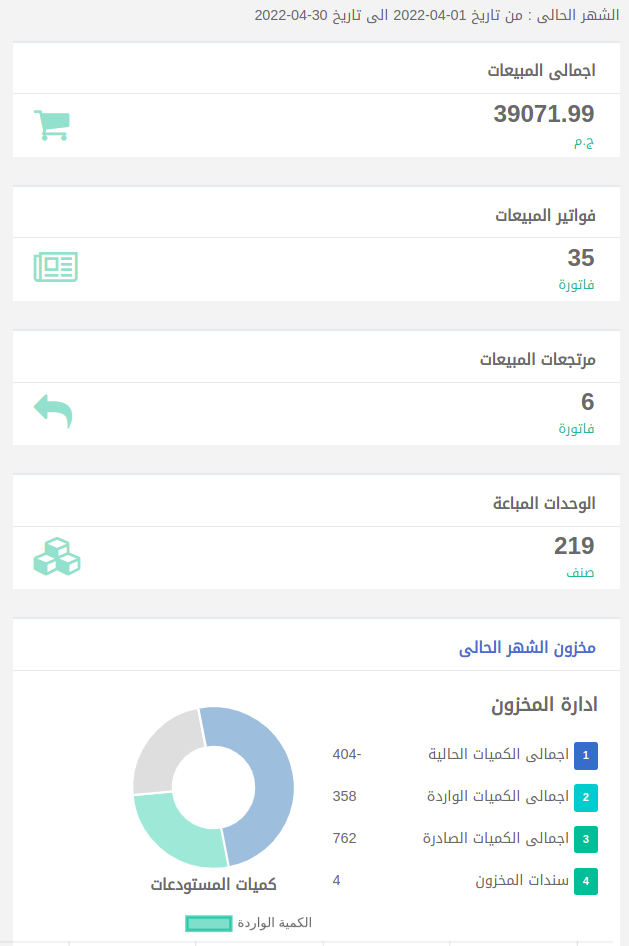Image resolution: width=629 pixels, height=946 pixels.
Task: Click the green legend color swatch
Action: coord(209,924)
